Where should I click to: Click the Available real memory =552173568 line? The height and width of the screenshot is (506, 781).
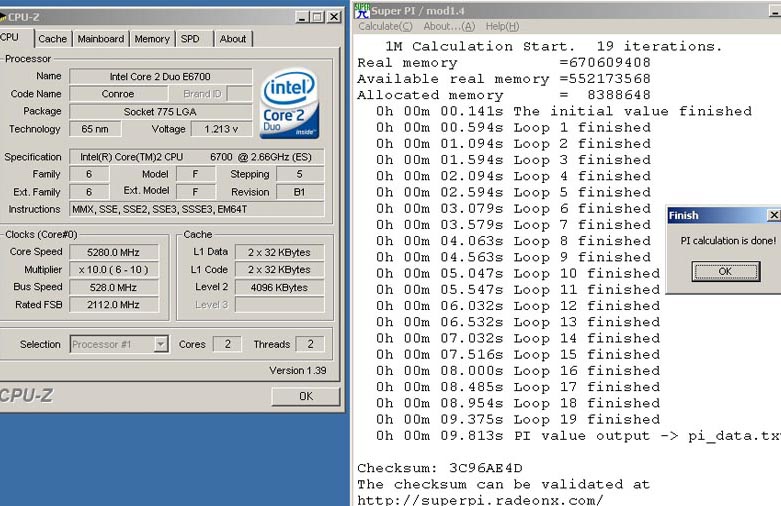[504, 79]
